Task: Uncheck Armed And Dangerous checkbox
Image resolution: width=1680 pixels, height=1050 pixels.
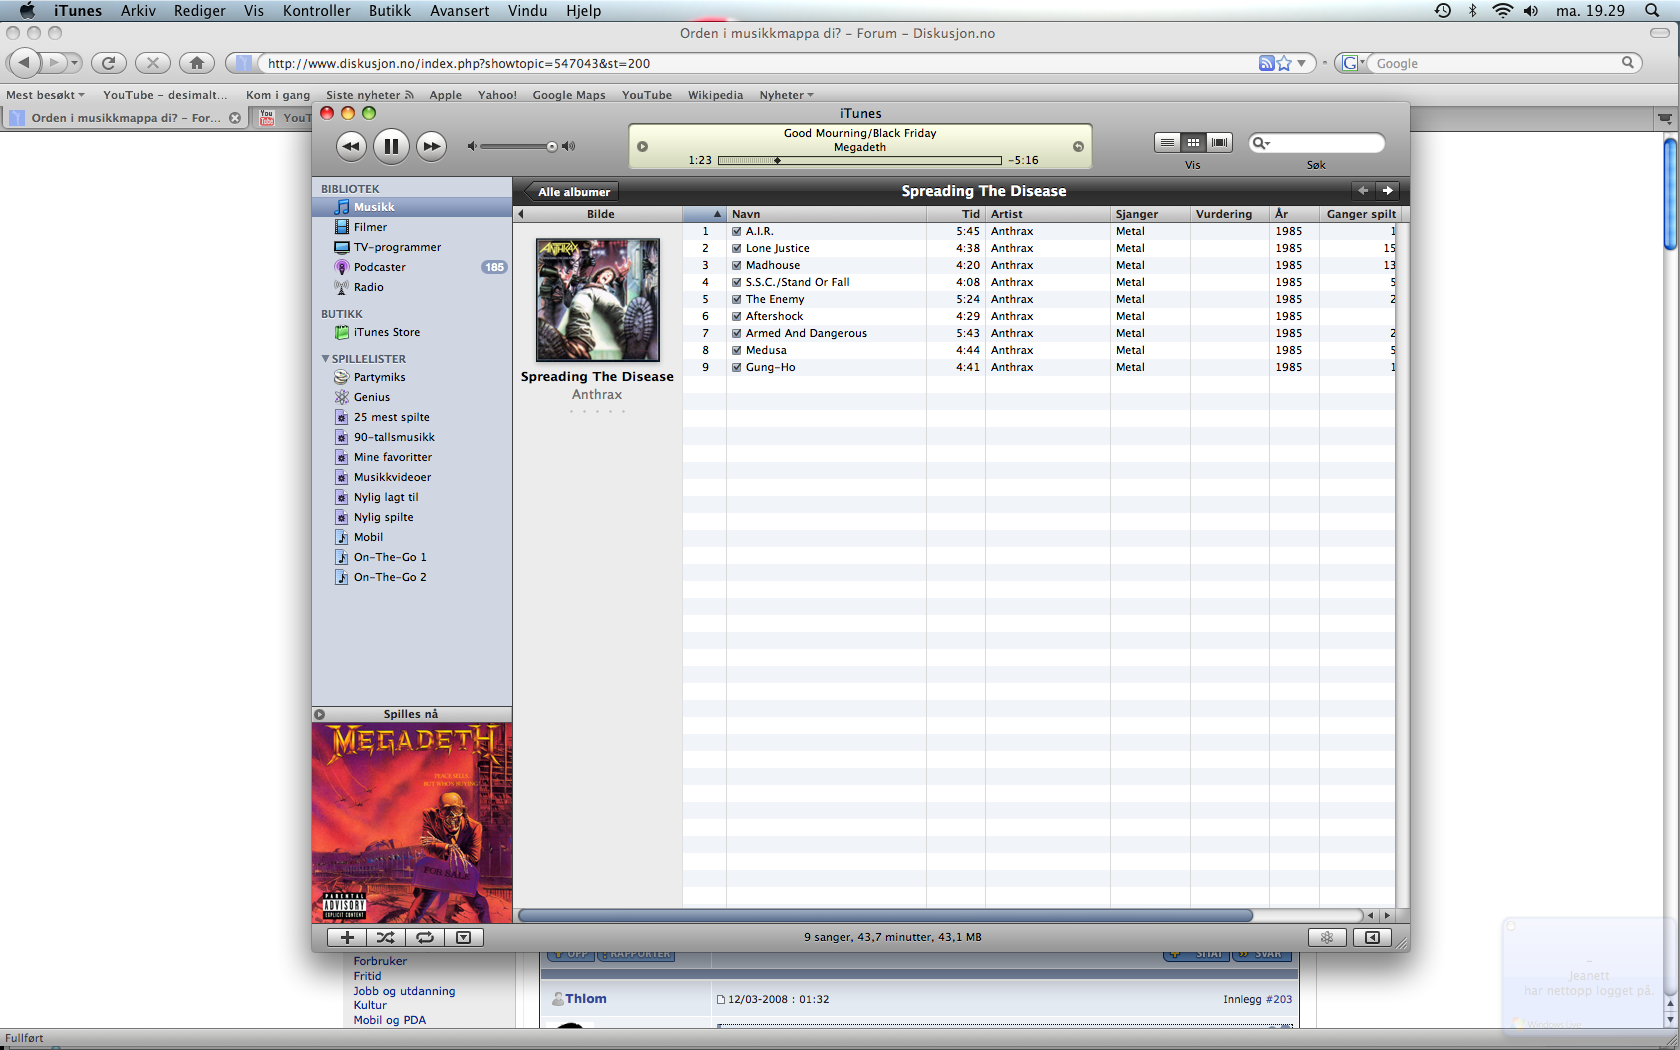Action: (737, 333)
